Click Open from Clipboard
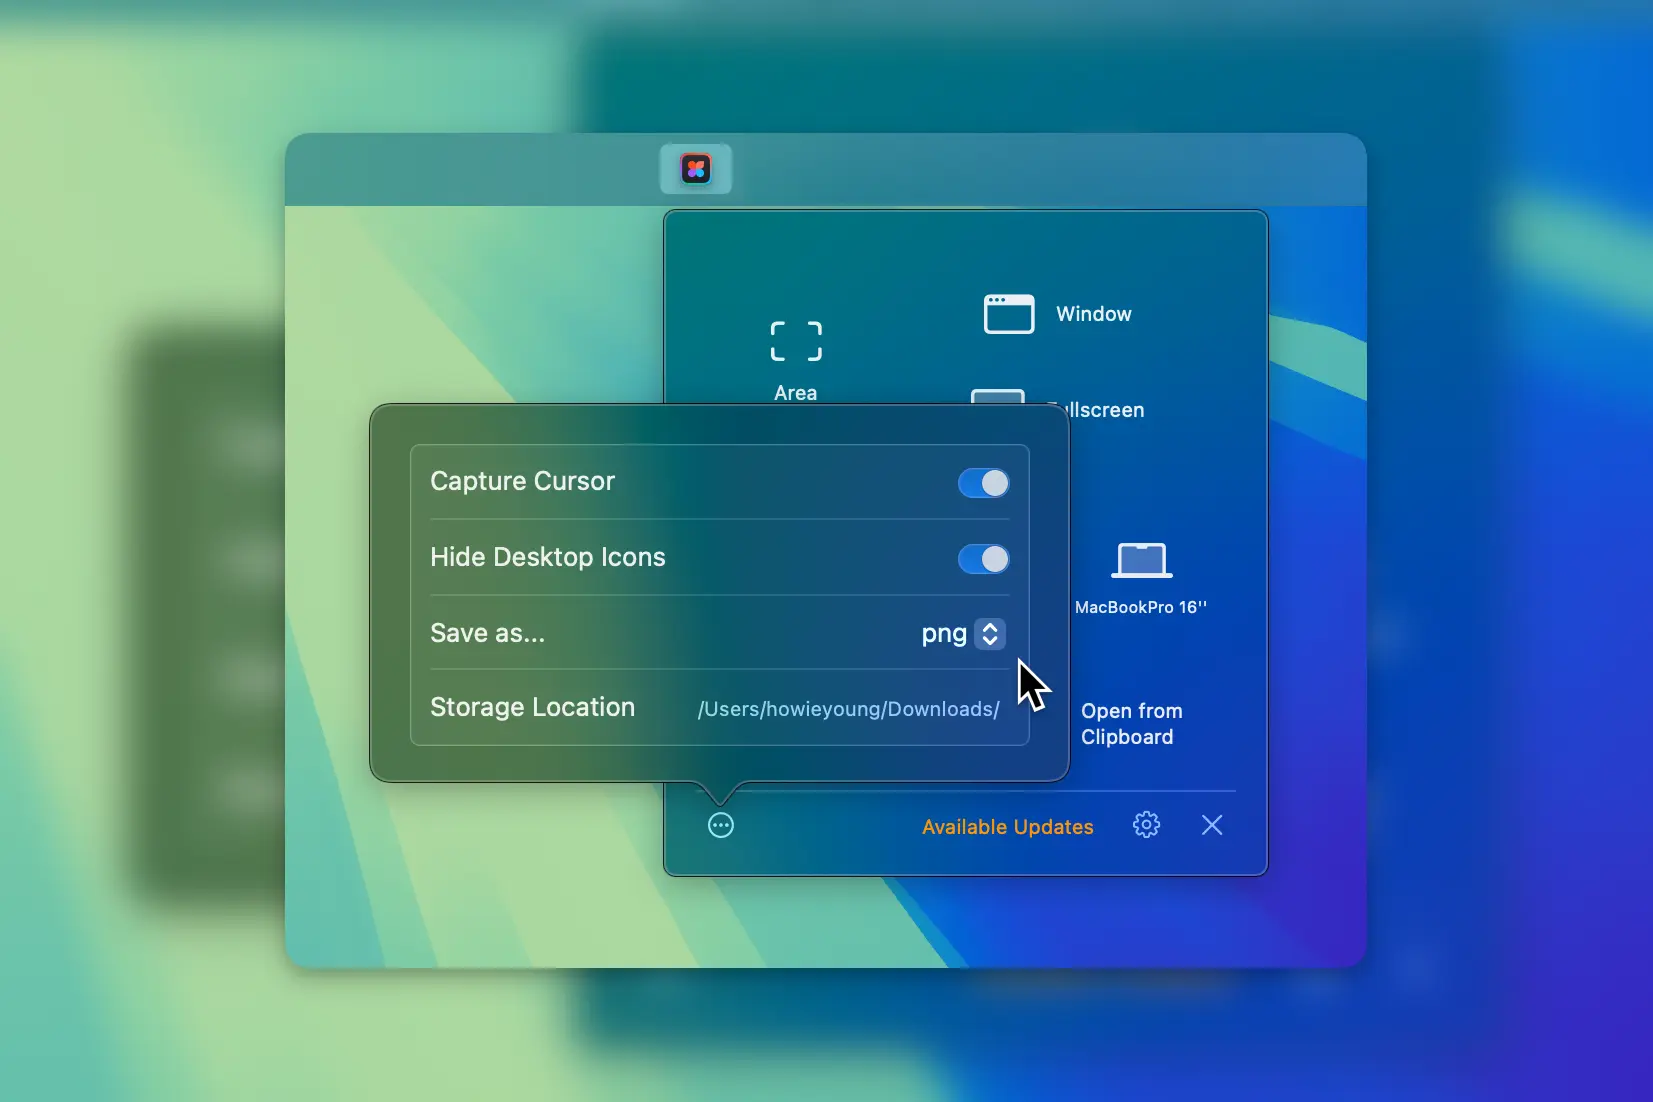Screen dimensions: 1653x1102 (x=1131, y=724)
